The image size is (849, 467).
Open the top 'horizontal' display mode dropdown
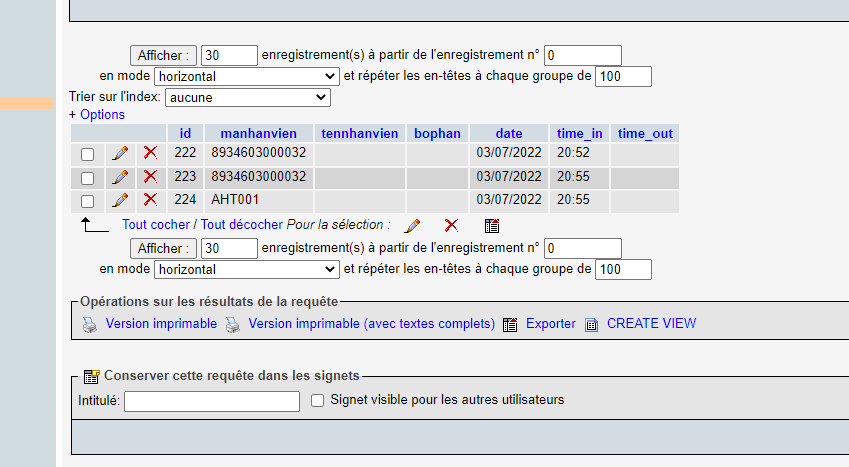(247, 76)
